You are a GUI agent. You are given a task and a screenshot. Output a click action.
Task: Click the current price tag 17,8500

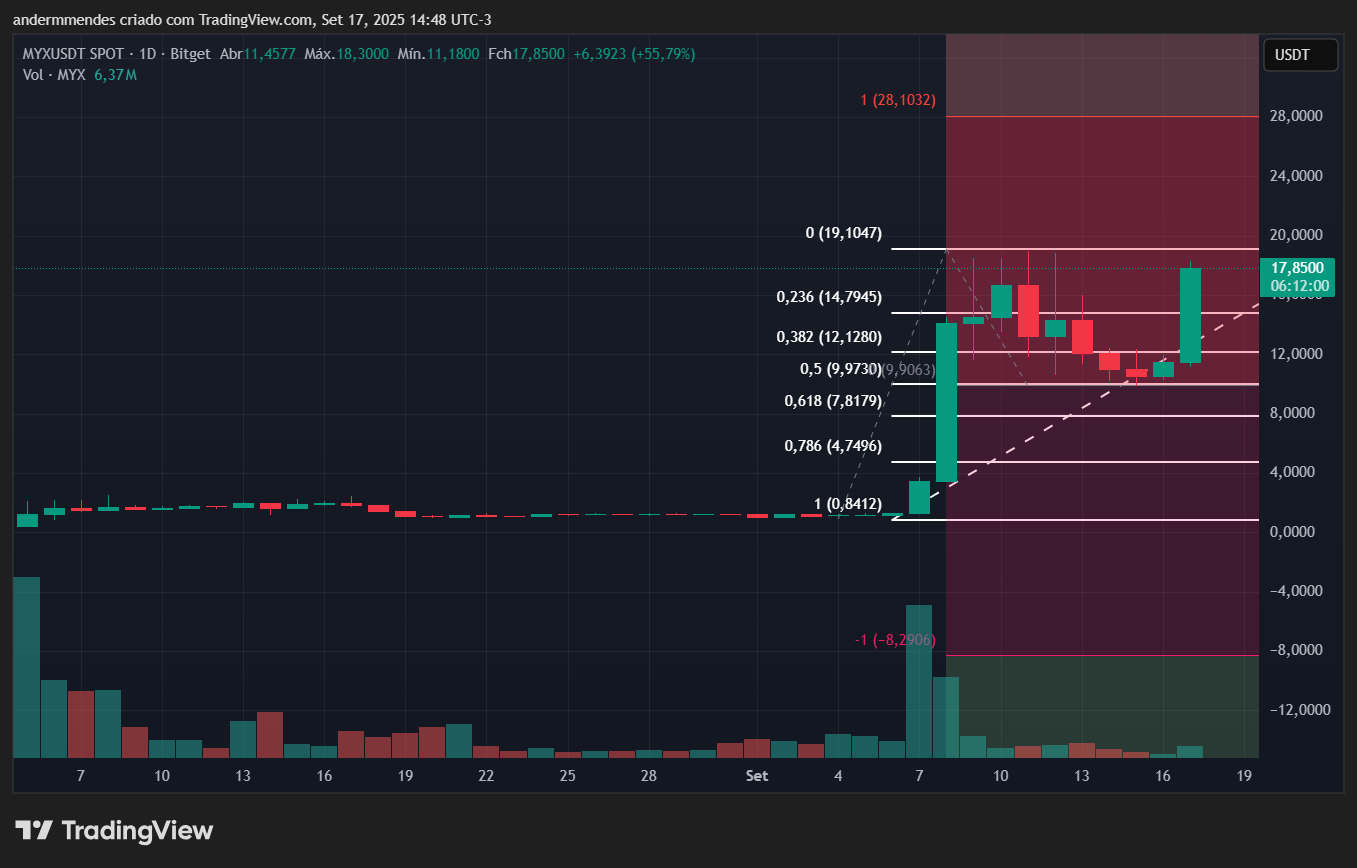click(1299, 268)
